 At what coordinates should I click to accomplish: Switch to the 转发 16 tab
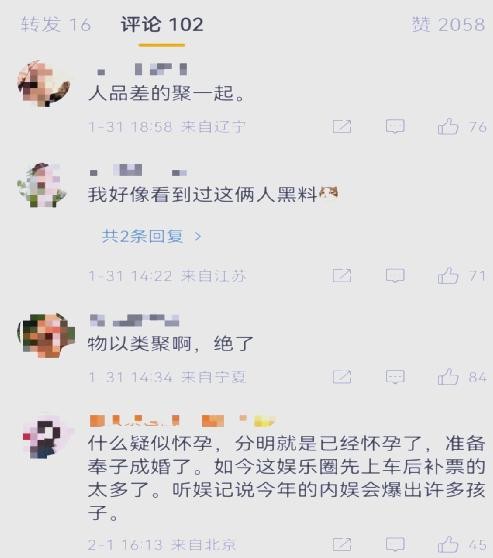[x=56, y=25]
